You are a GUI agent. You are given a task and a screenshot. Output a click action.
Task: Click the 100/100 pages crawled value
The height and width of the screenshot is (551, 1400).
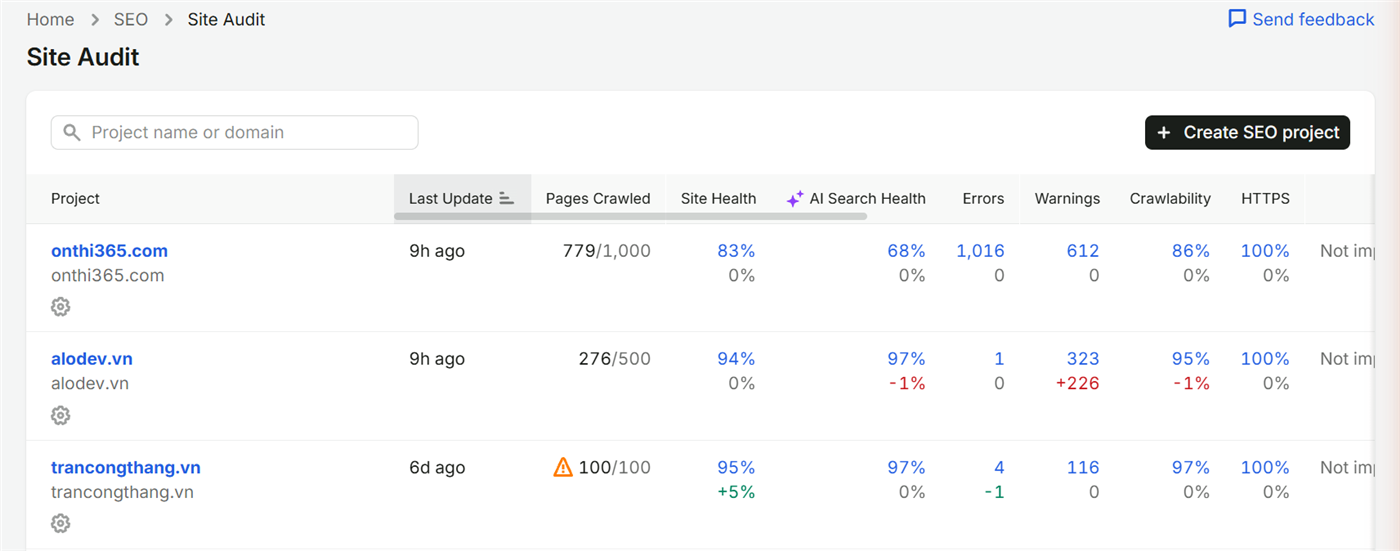614,467
